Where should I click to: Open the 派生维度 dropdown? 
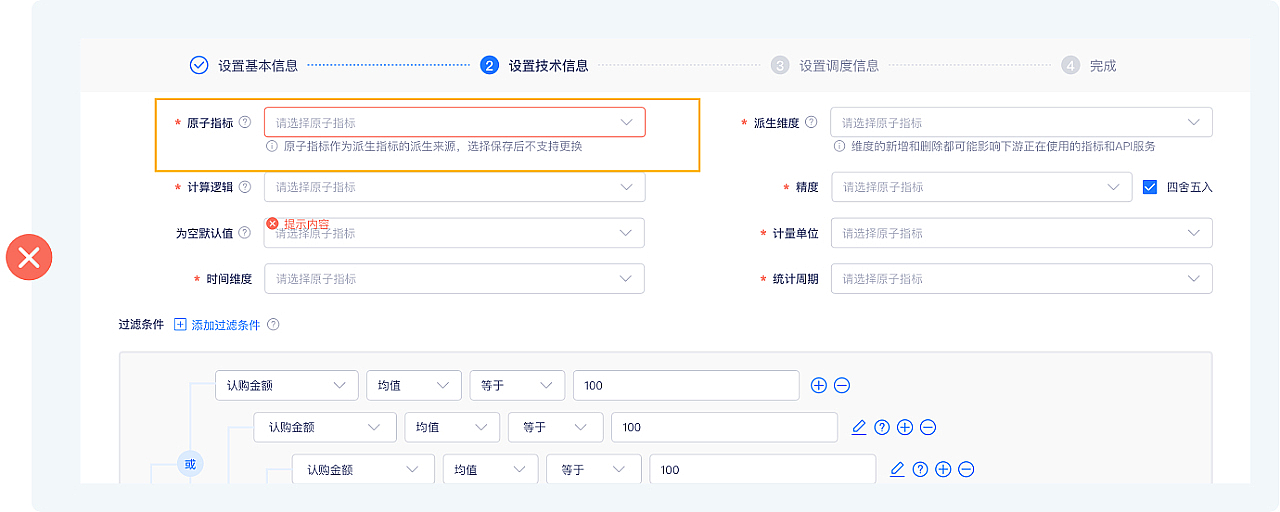point(1021,122)
